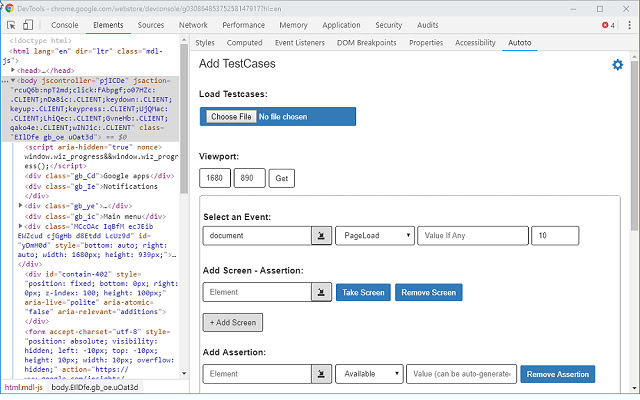Screen dimensions: 640x400
Task: Select the Computed sidebar tab
Action: pyautogui.click(x=244, y=42)
